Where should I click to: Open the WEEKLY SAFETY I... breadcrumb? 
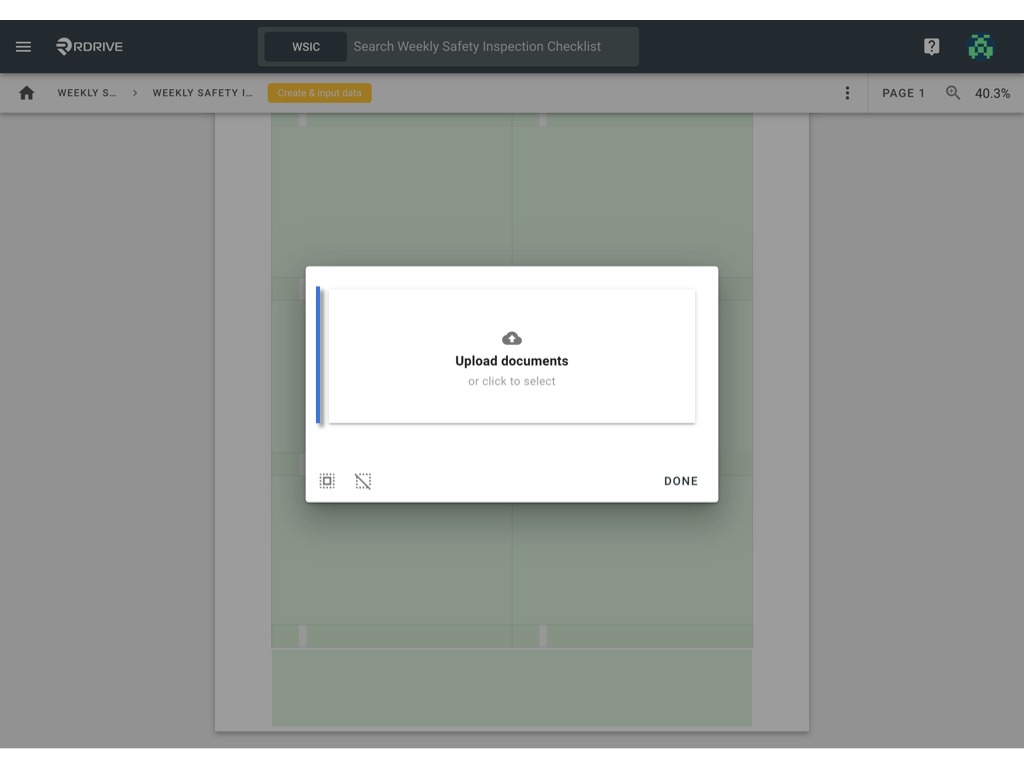coord(202,93)
